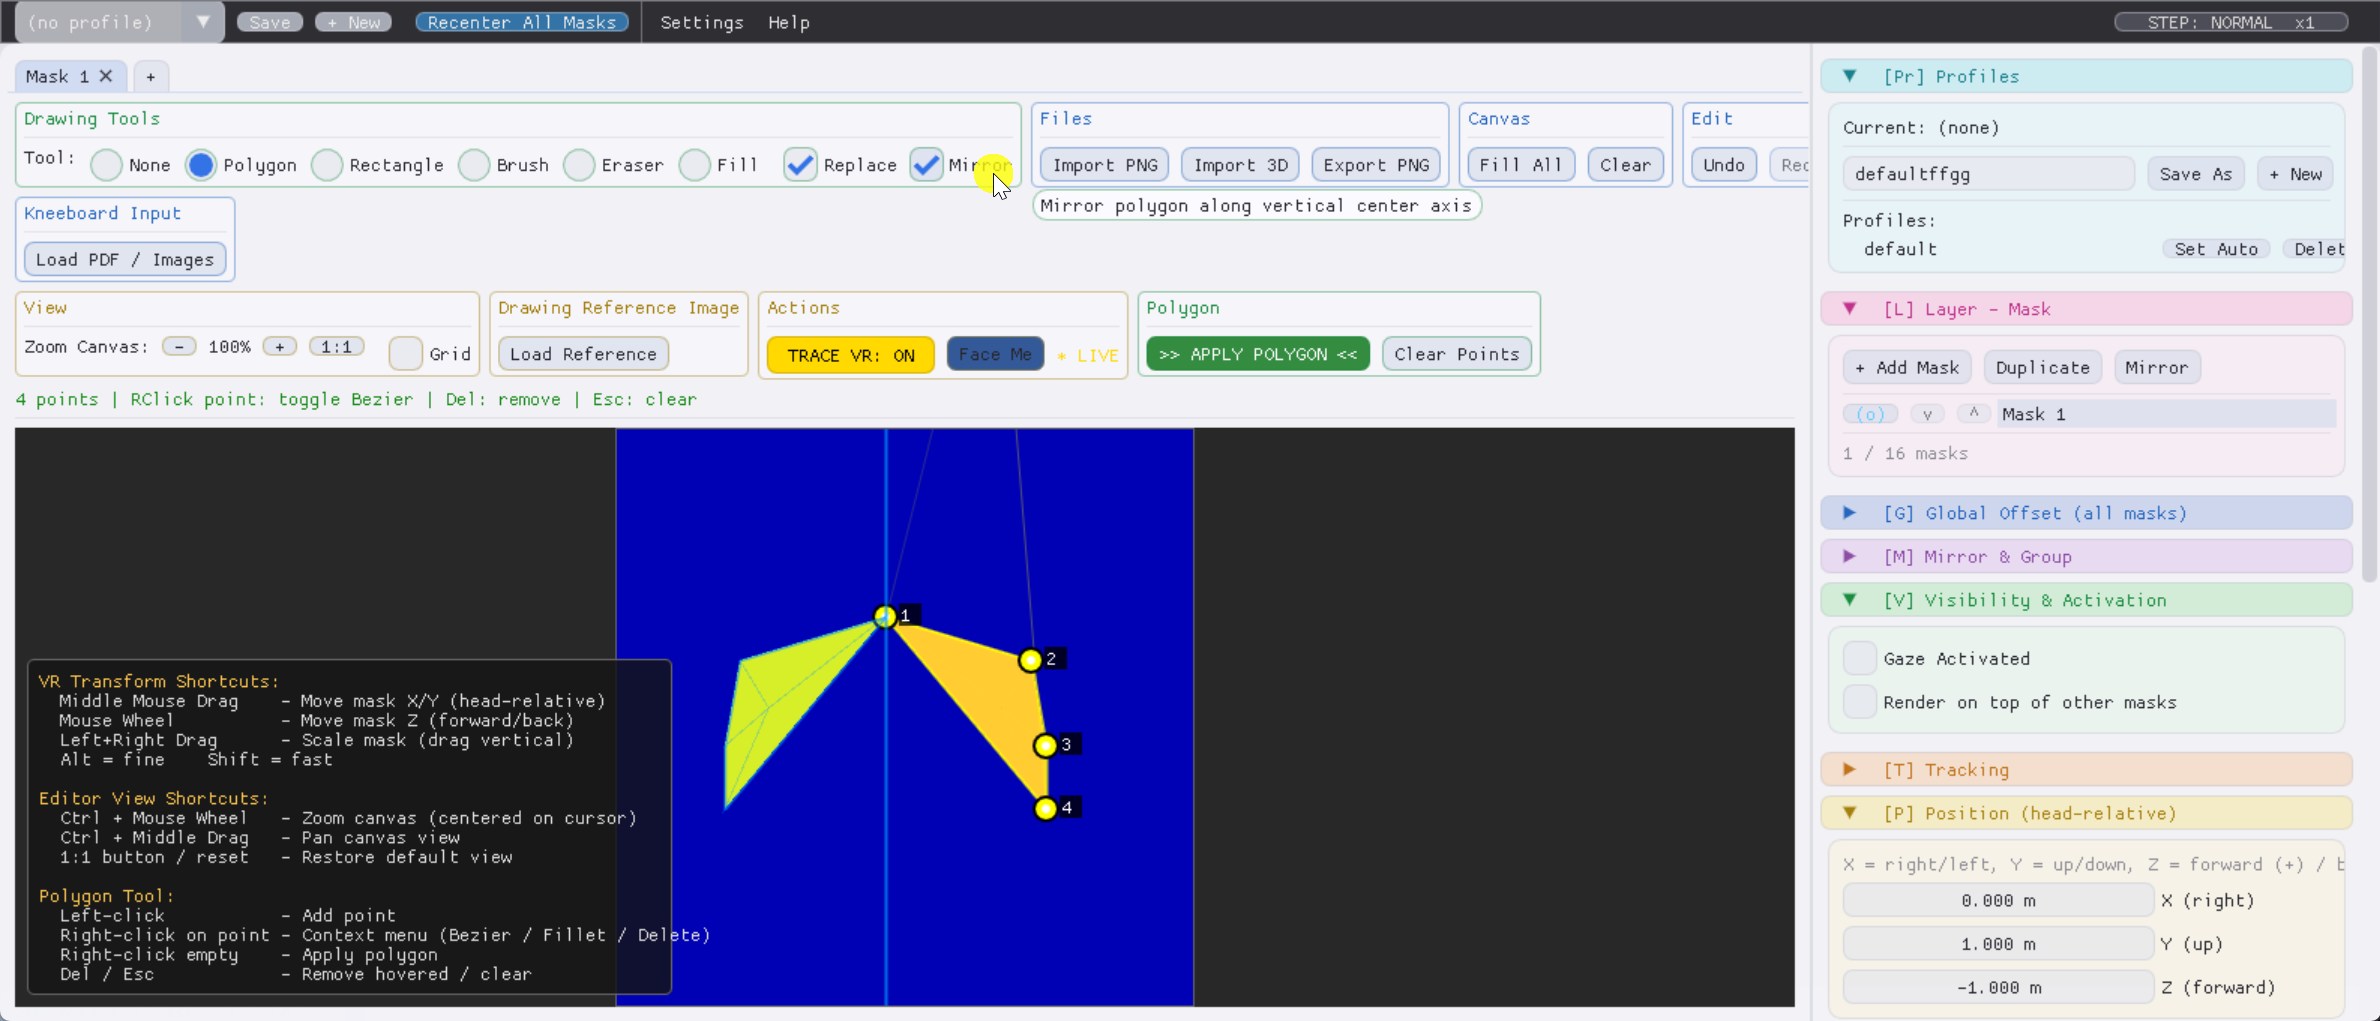2380x1021 pixels.
Task: Enable Gaze Activated checkbox
Action: click(1859, 658)
